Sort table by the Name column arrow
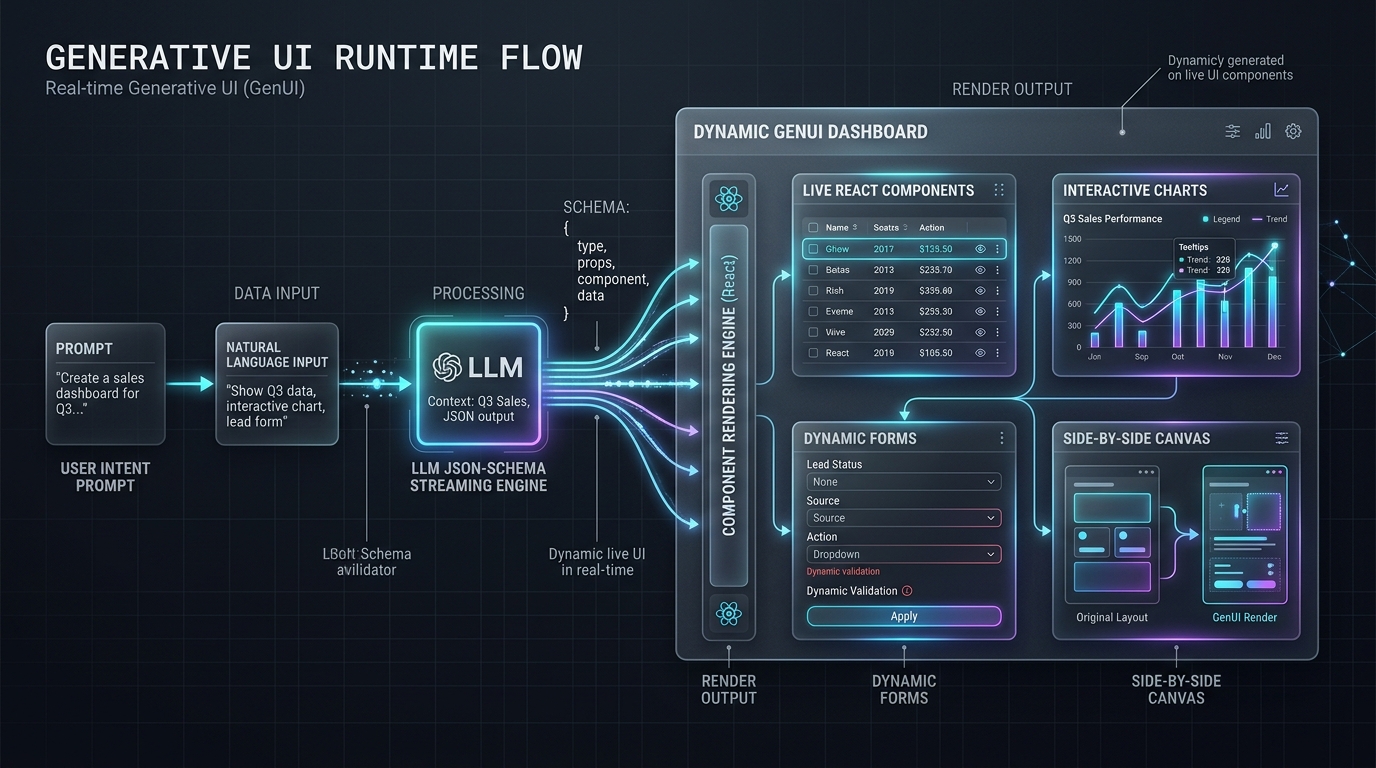1376x768 pixels. pos(856,228)
